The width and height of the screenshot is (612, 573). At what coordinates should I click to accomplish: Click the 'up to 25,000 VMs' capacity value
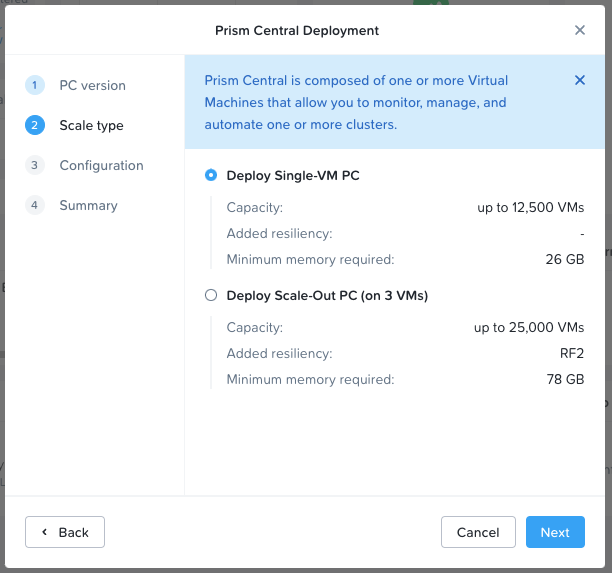[529, 327]
